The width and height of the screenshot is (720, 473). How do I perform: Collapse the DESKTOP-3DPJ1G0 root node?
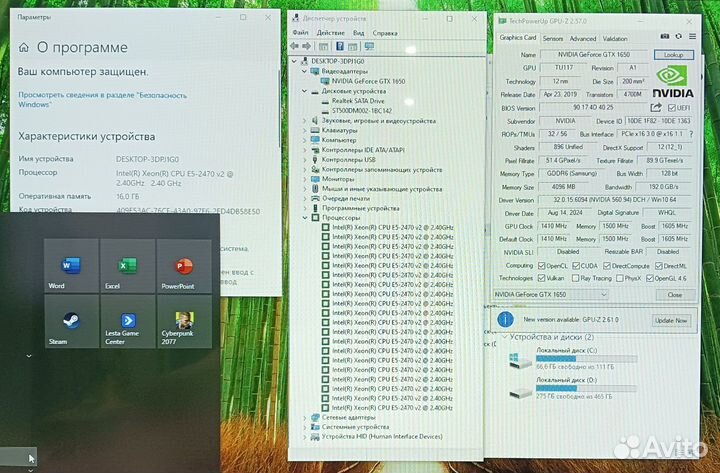(294, 61)
